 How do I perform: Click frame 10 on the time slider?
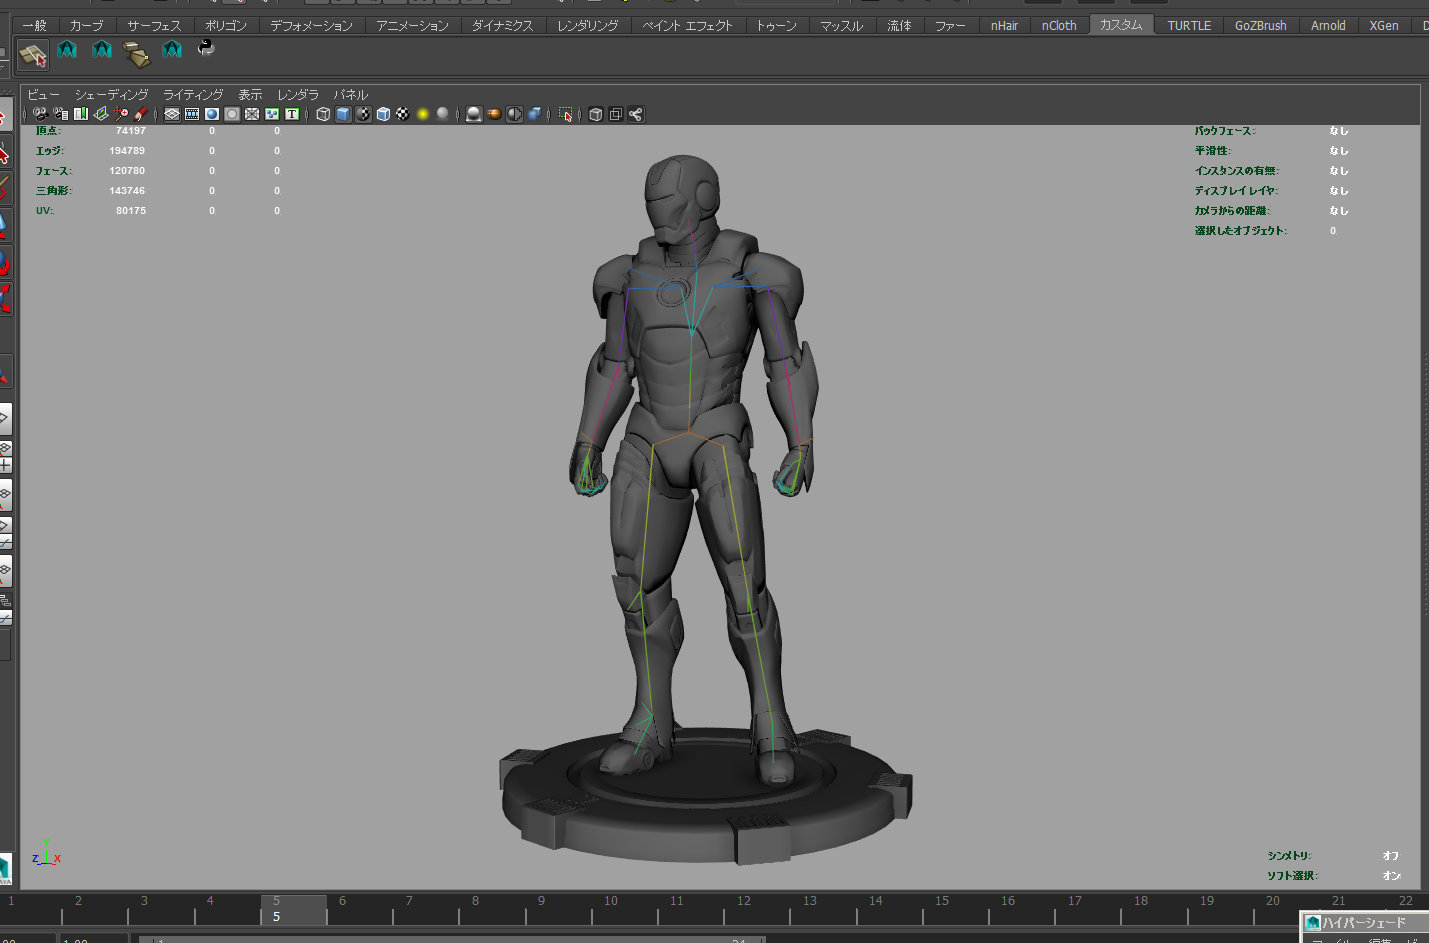(x=610, y=901)
